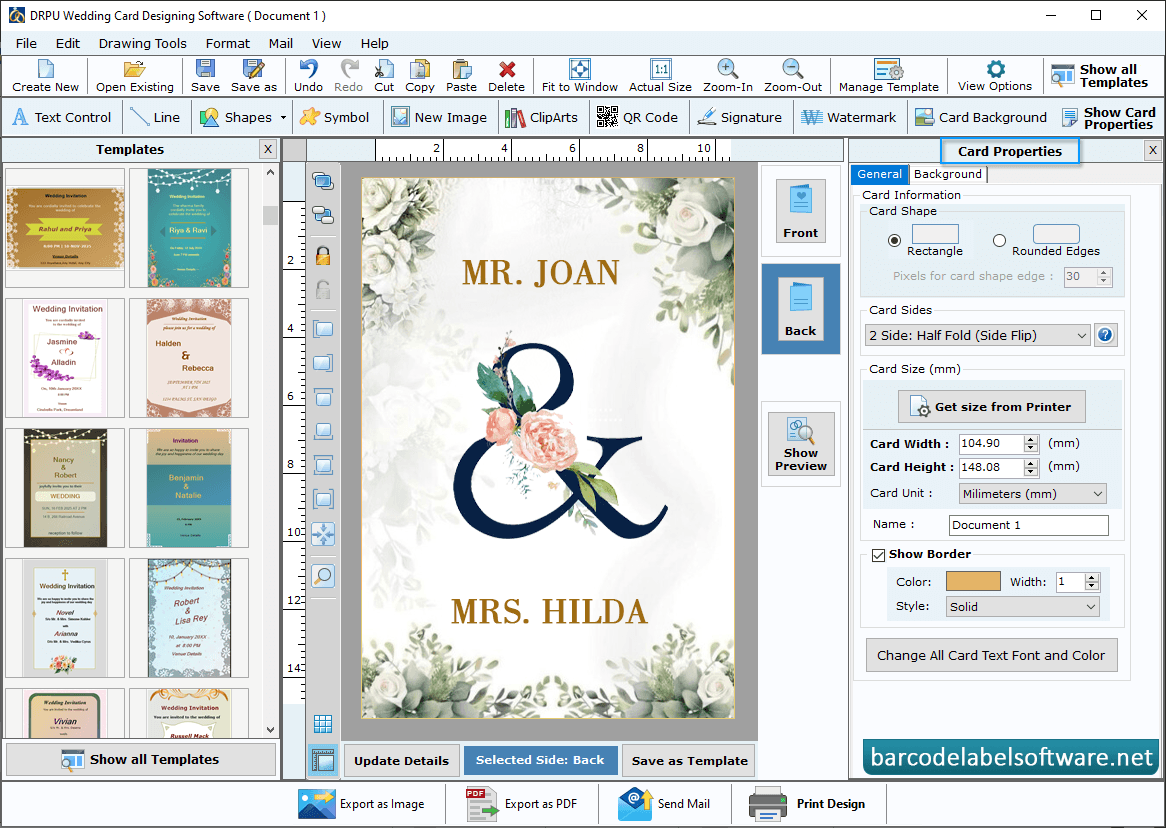1166x828 pixels.
Task: Click Get size from Printer button
Action: click(x=991, y=407)
